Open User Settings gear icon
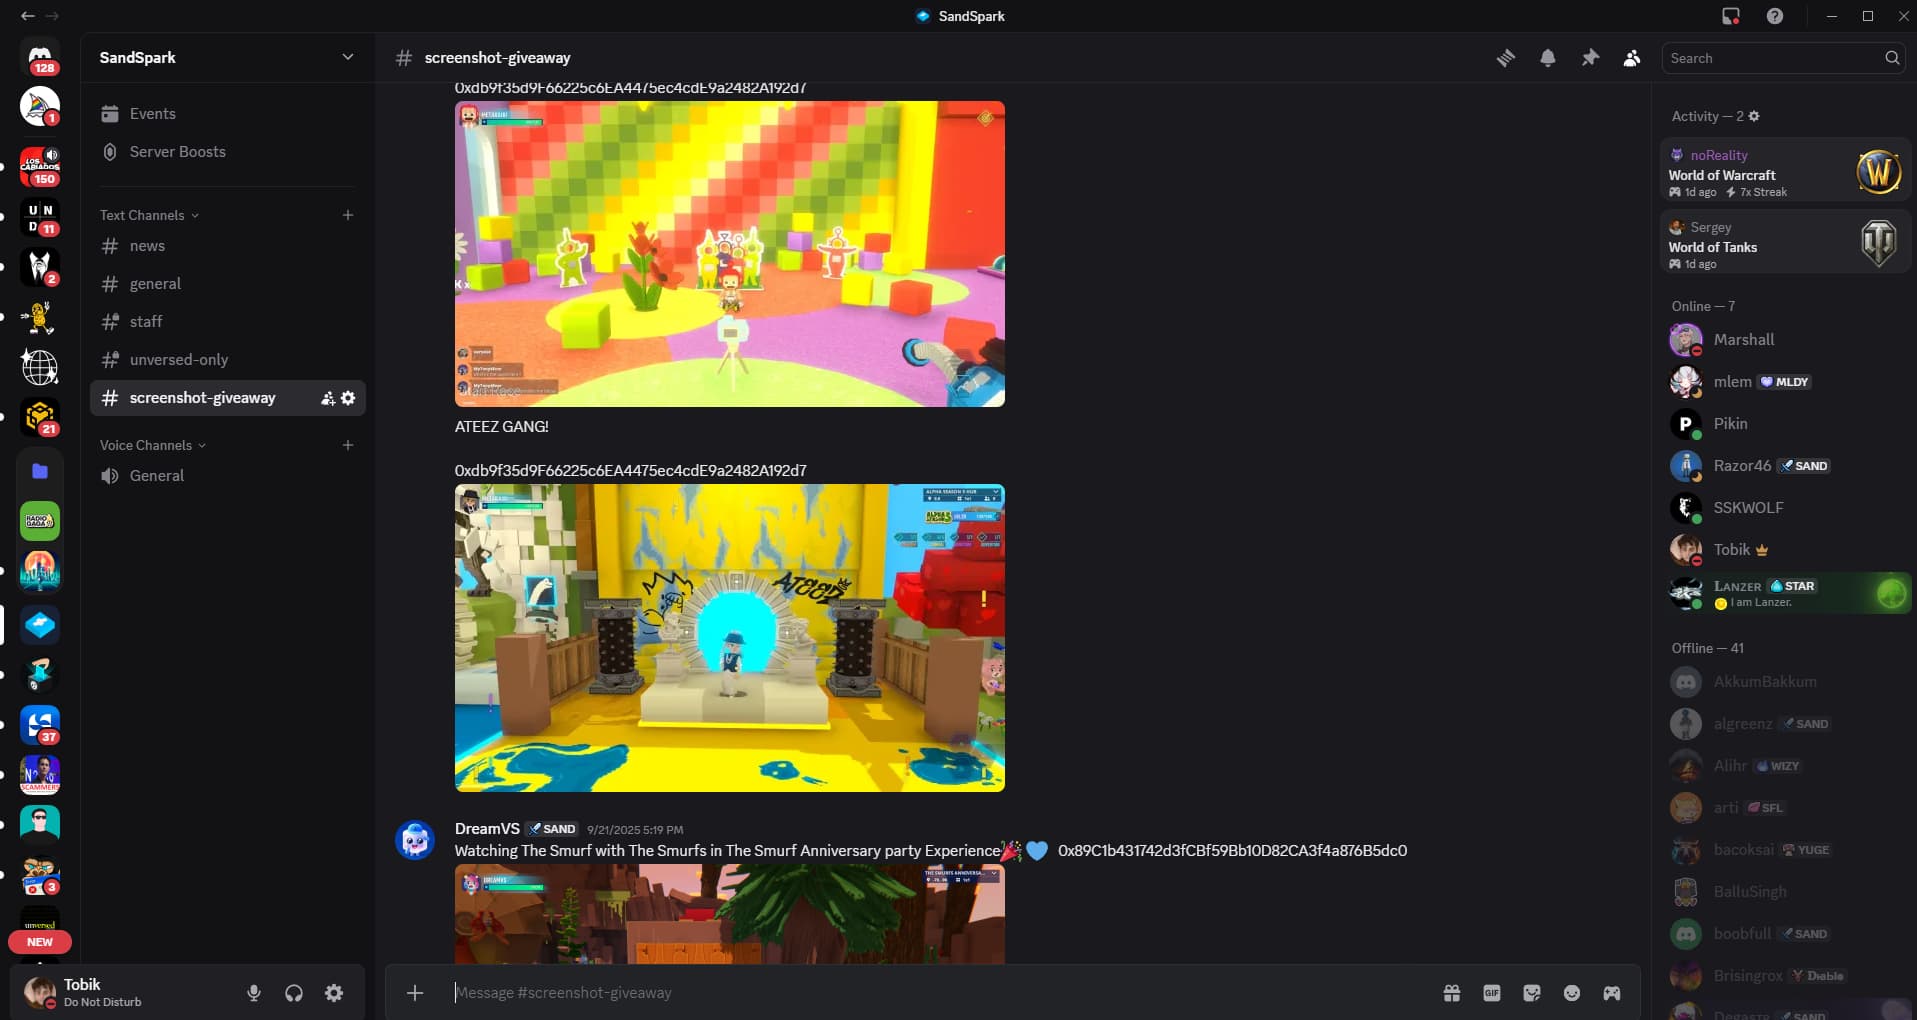The image size is (1917, 1020). (x=334, y=993)
